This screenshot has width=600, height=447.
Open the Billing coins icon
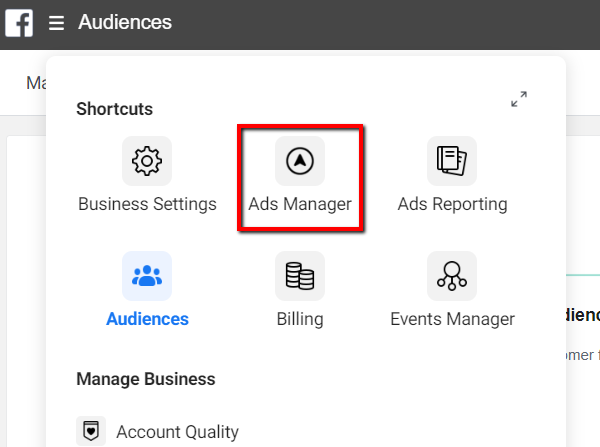coord(300,276)
